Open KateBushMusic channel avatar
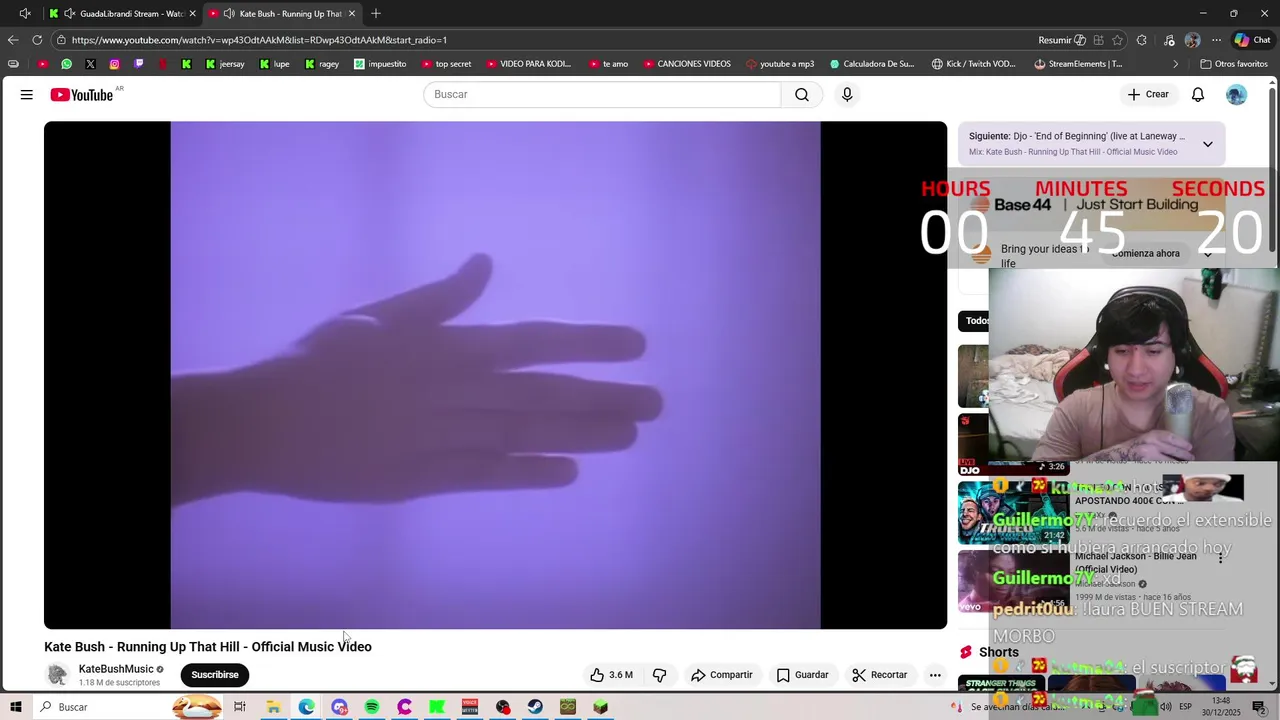The width and height of the screenshot is (1280, 720). pyautogui.click(x=57, y=675)
